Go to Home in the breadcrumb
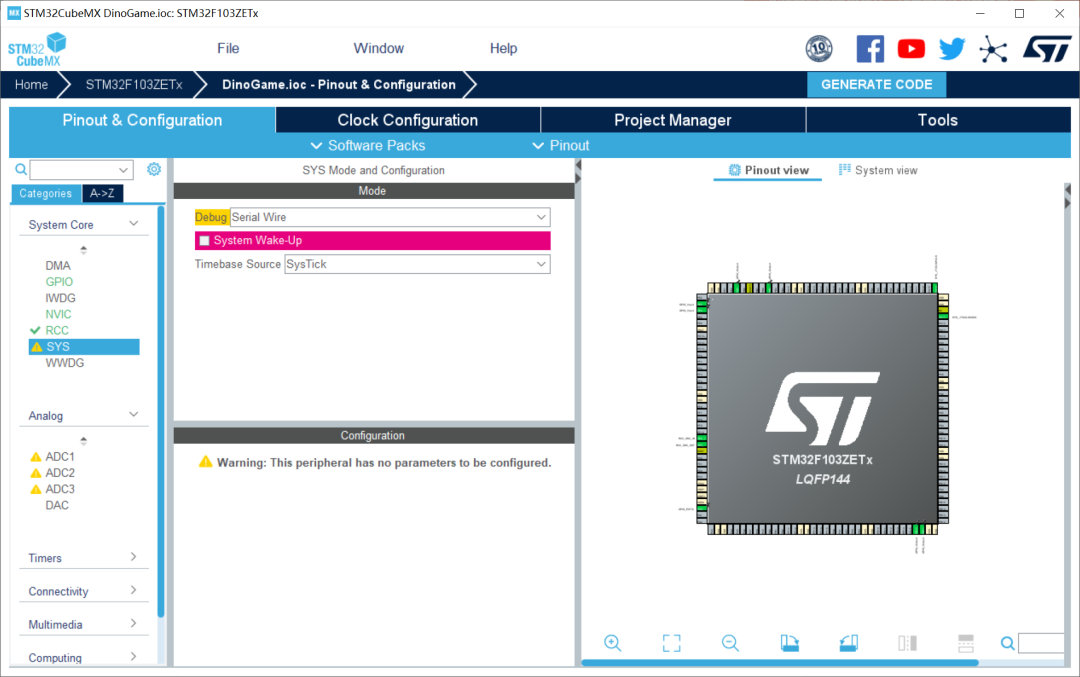 point(31,85)
